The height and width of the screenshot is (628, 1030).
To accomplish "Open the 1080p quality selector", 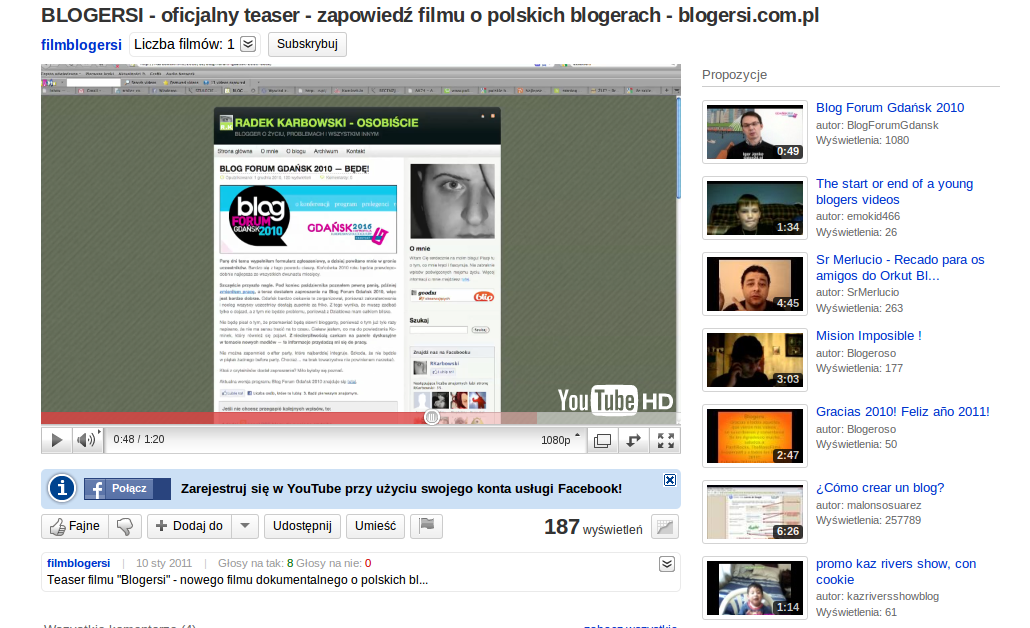I will click(x=561, y=440).
